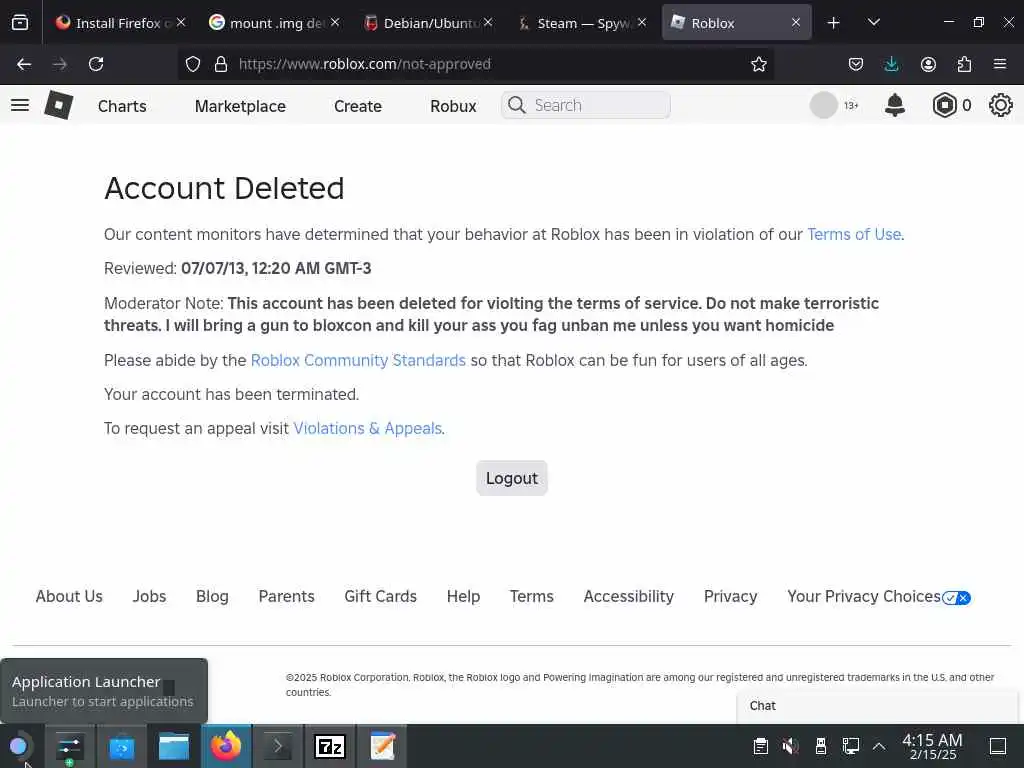Click in the Roblox search field
Image resolution: width=1024 pixels, height=768 pixels.
(586, 105)
